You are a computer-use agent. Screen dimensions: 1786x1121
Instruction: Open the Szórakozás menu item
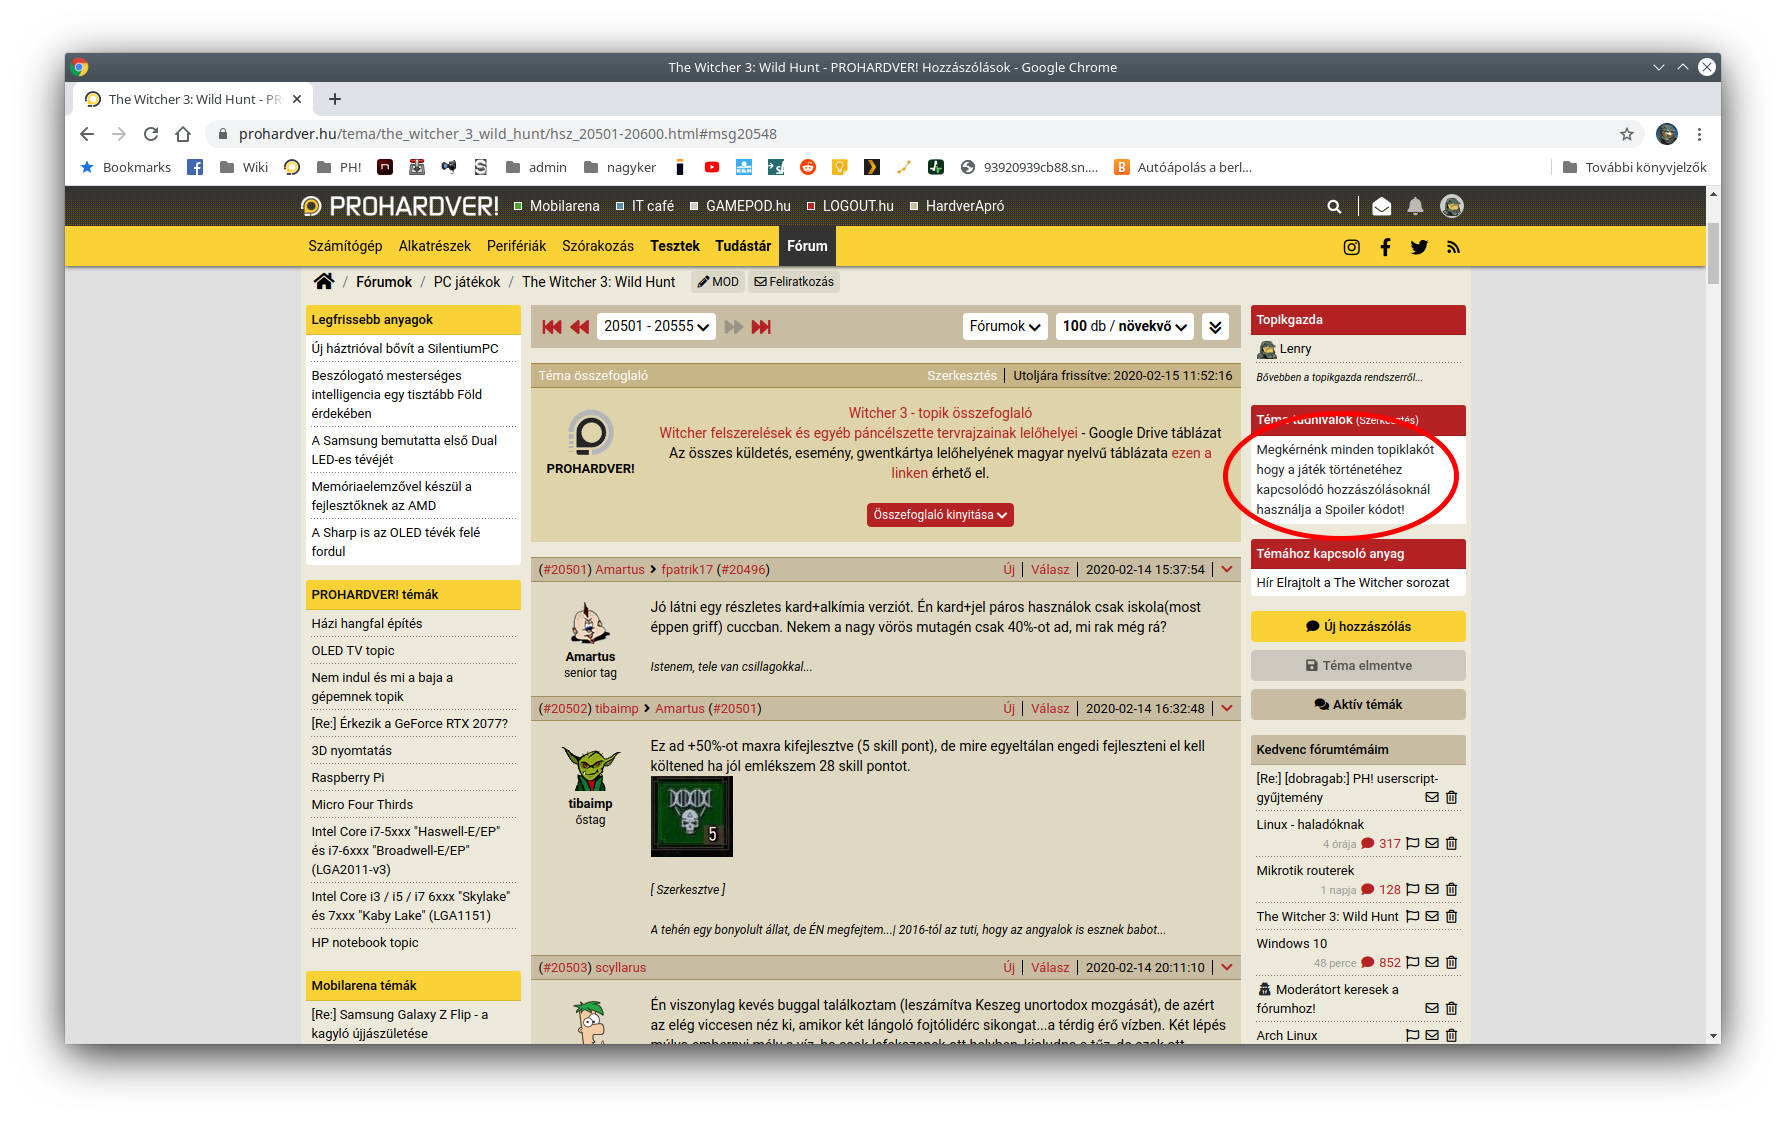coord(598,246)
